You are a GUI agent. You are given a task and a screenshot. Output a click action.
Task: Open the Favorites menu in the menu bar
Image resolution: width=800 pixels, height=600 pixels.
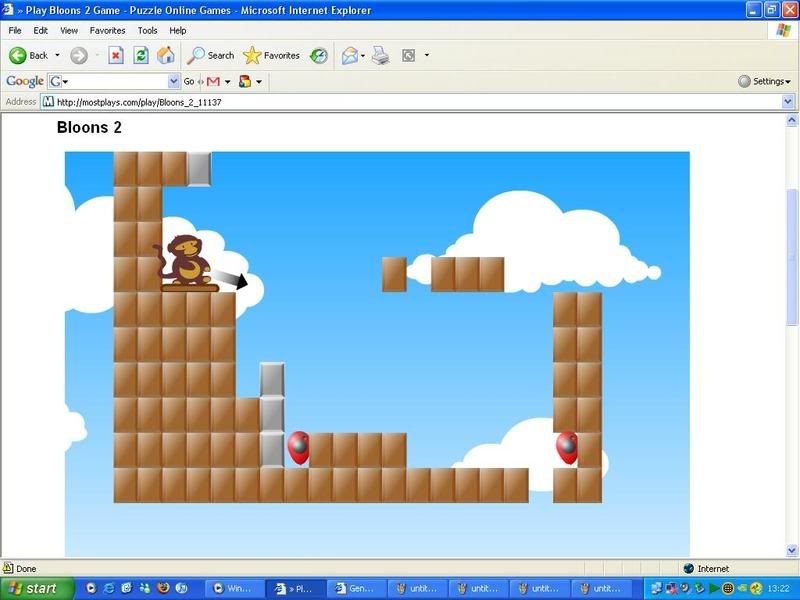(107, 31)
